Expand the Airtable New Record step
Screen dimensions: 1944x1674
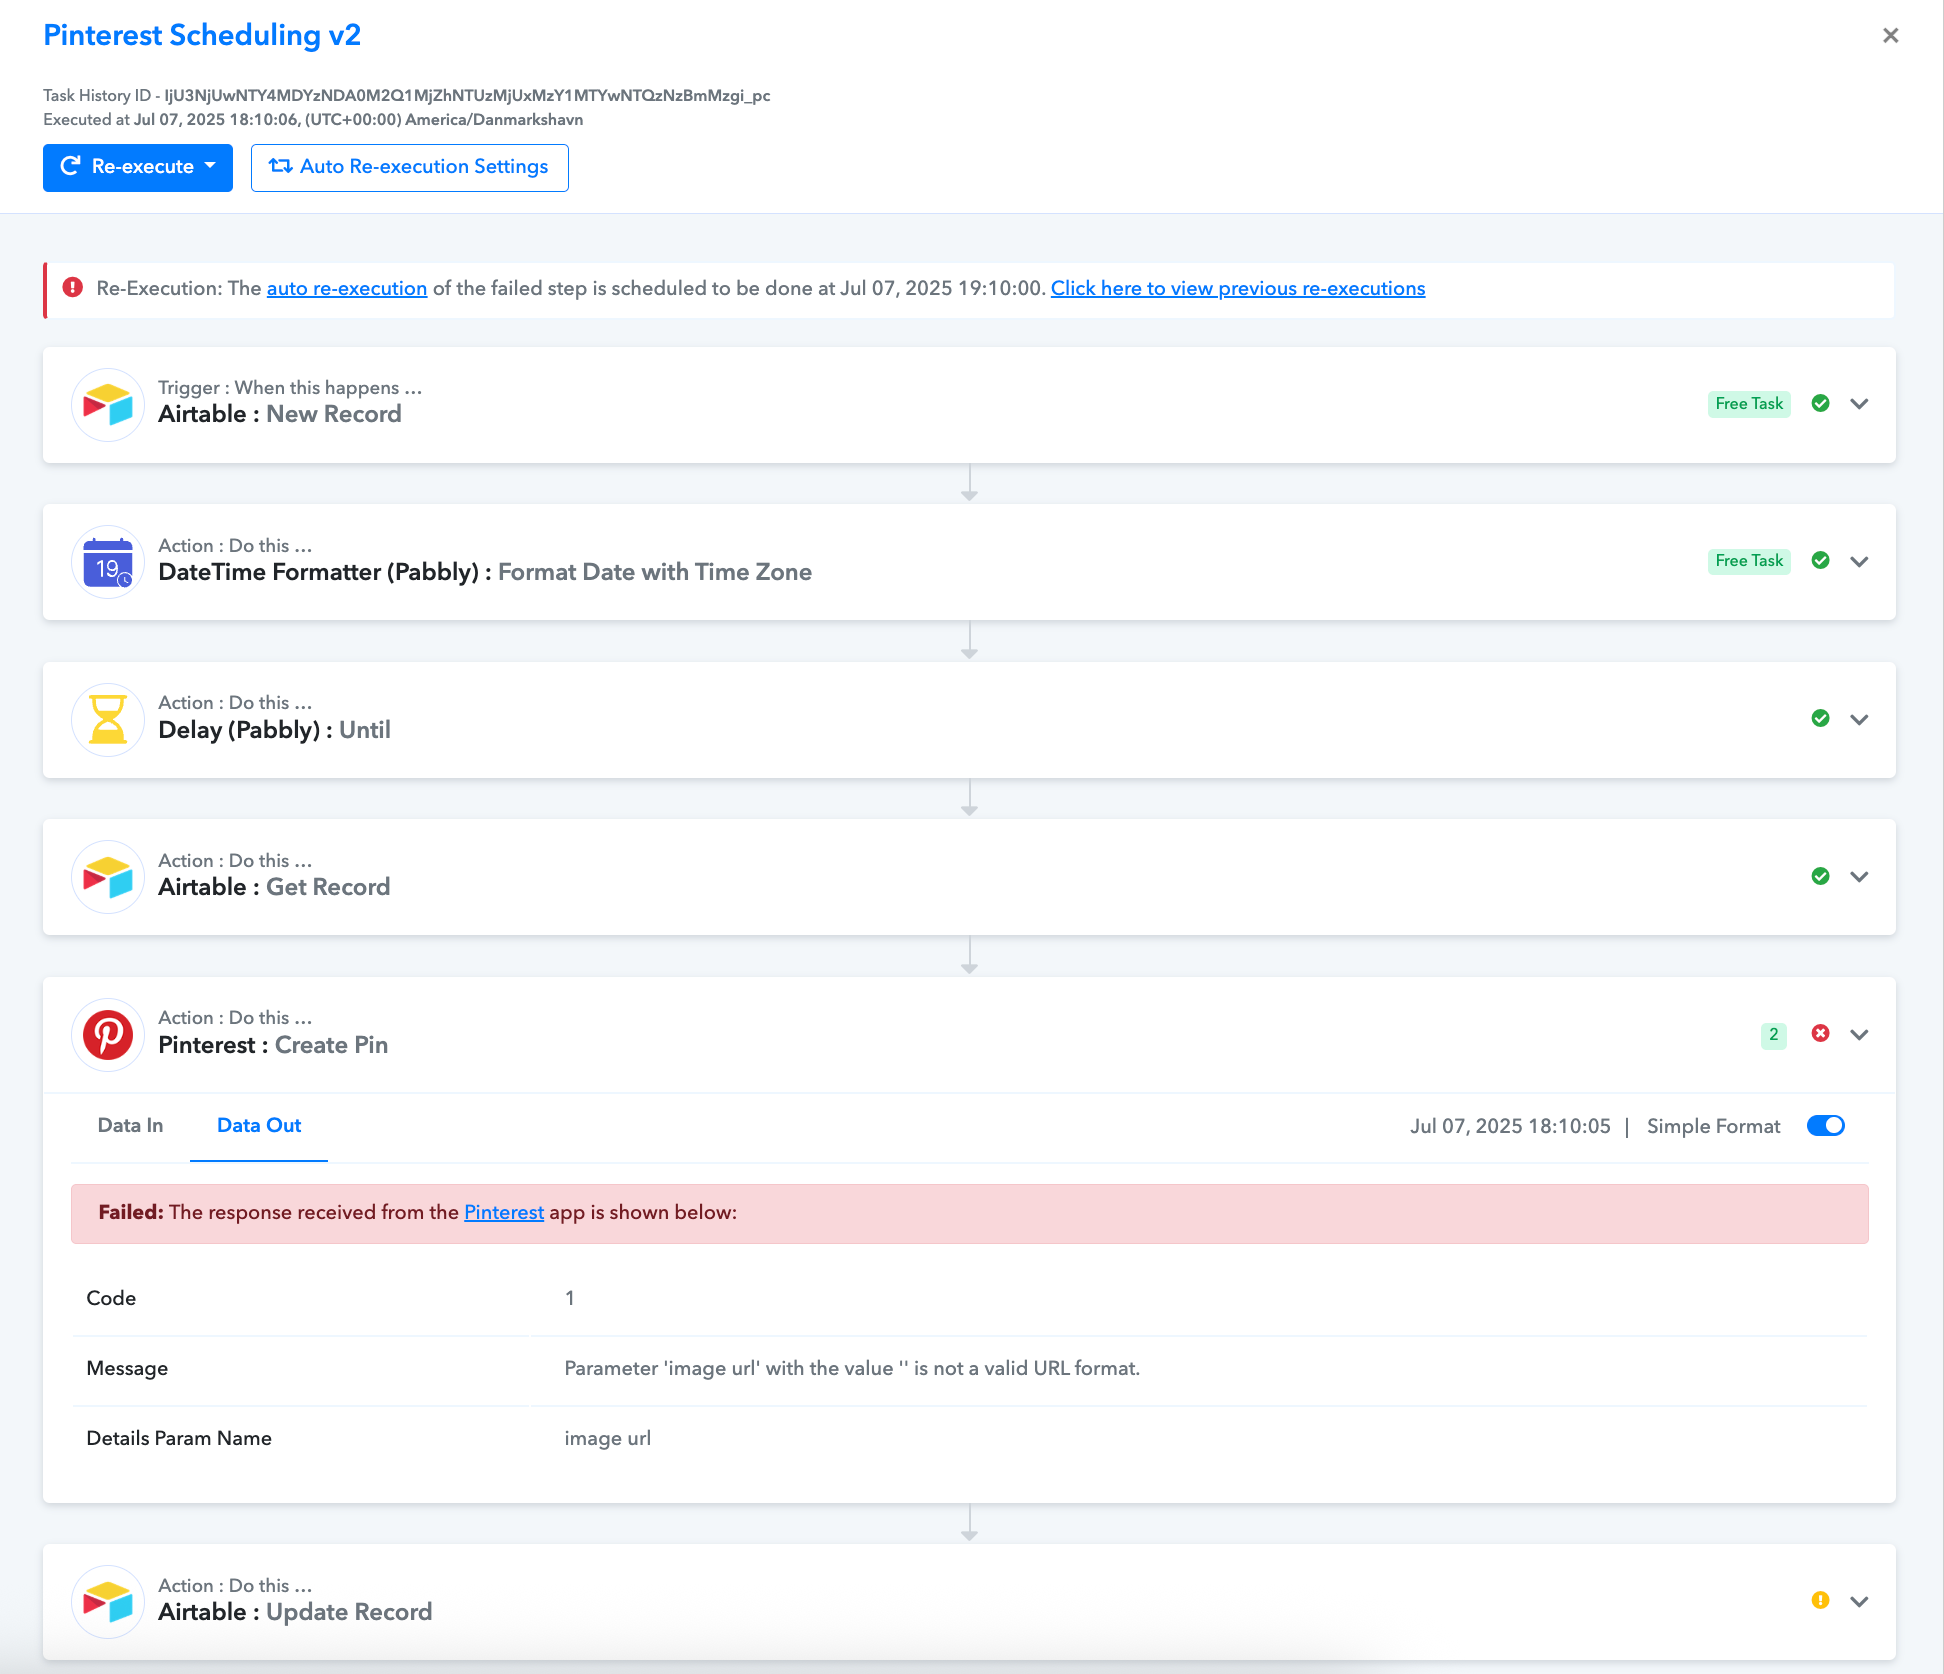tap(1860, 404)
